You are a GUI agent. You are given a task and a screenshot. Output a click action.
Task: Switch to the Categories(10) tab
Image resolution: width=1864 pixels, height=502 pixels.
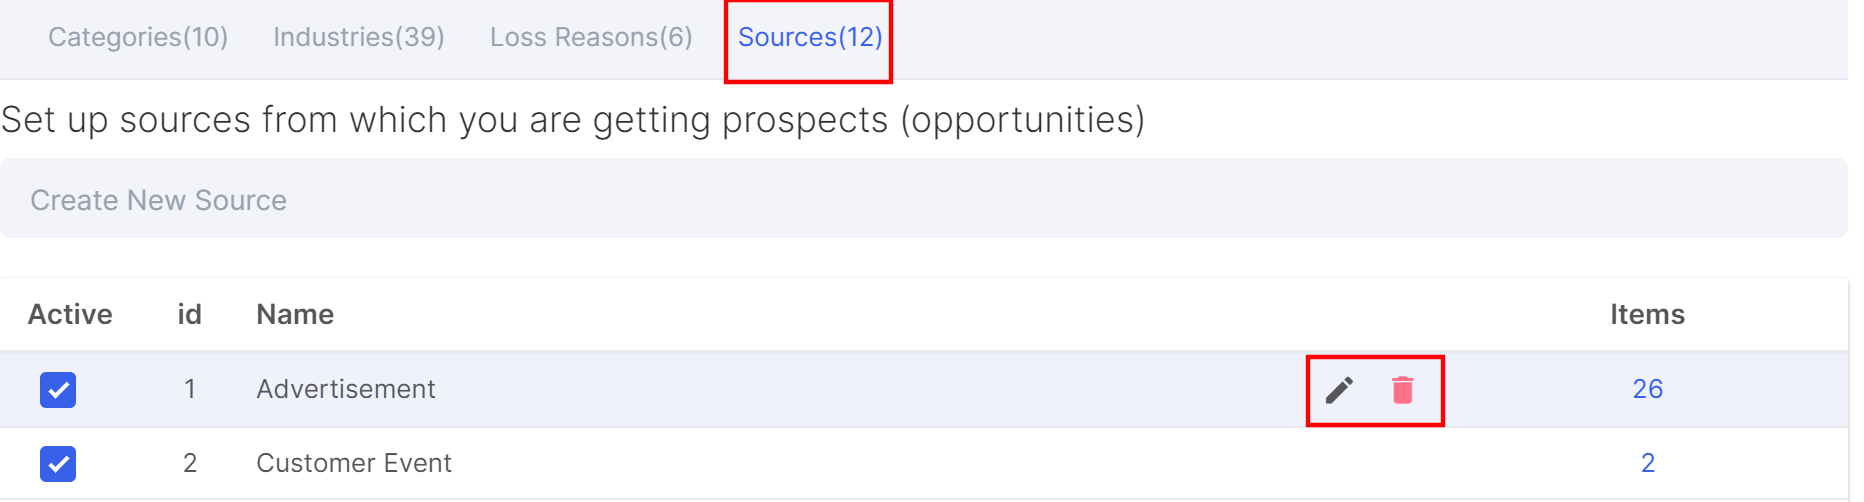[138, 37]
